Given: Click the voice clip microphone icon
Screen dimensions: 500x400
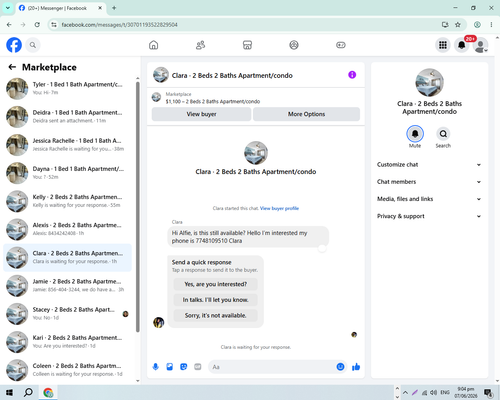Looking at the screenshot, I should (155, 367).
